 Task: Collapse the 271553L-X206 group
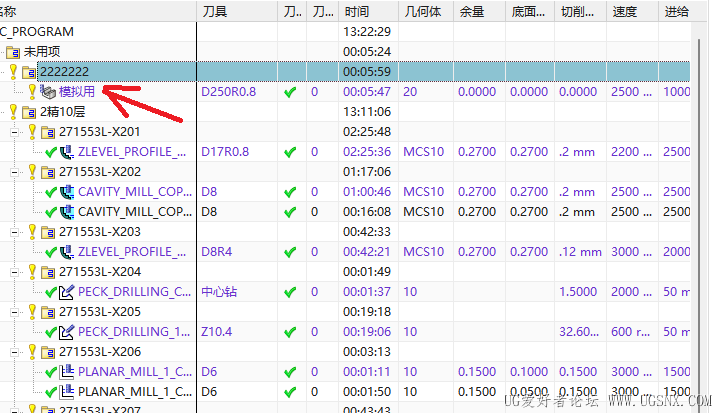pos(15,353)
